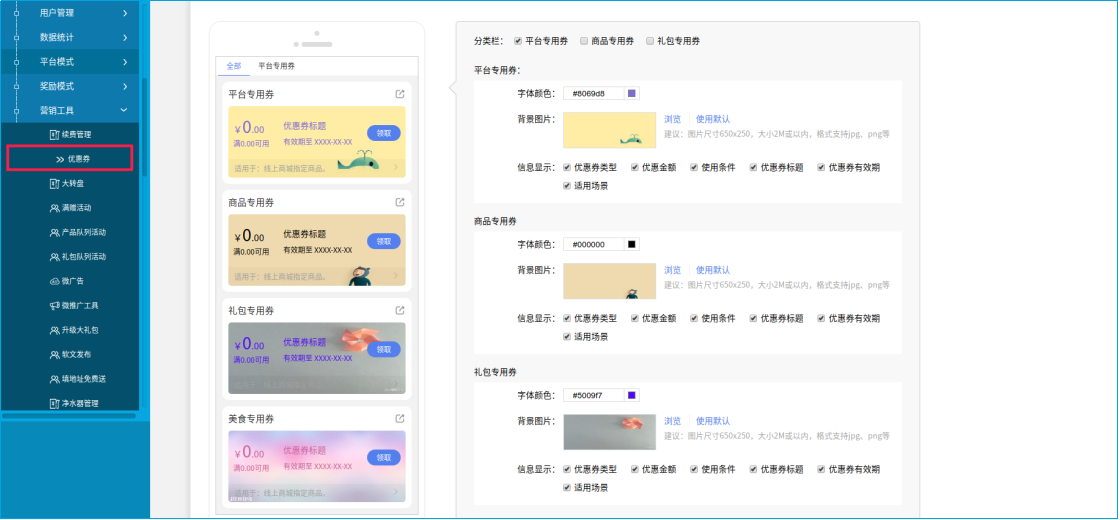Uncheck 使用条件 under 商品专用券 settings
The image size is (1120, 520).
pyautogui.click(x=694, y=318)
